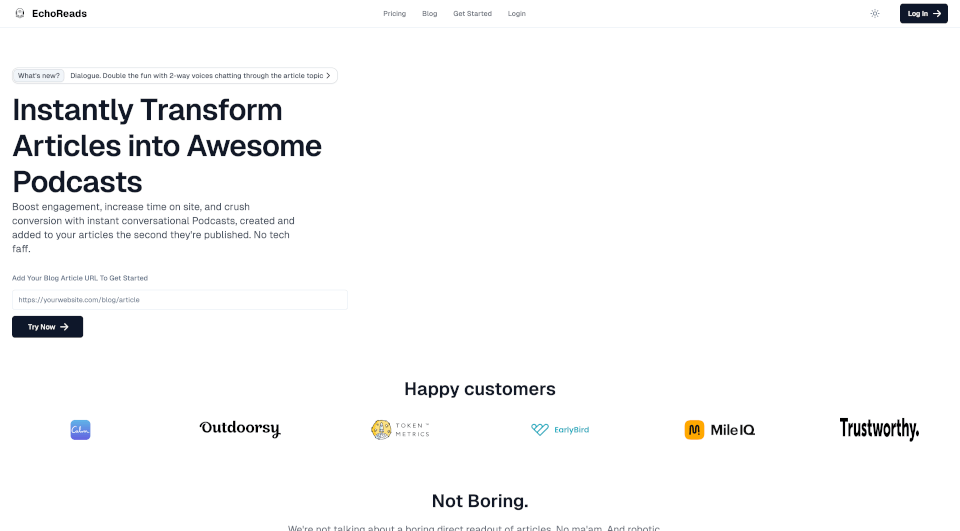Click the "Happy customers" heading

(480, 389)
